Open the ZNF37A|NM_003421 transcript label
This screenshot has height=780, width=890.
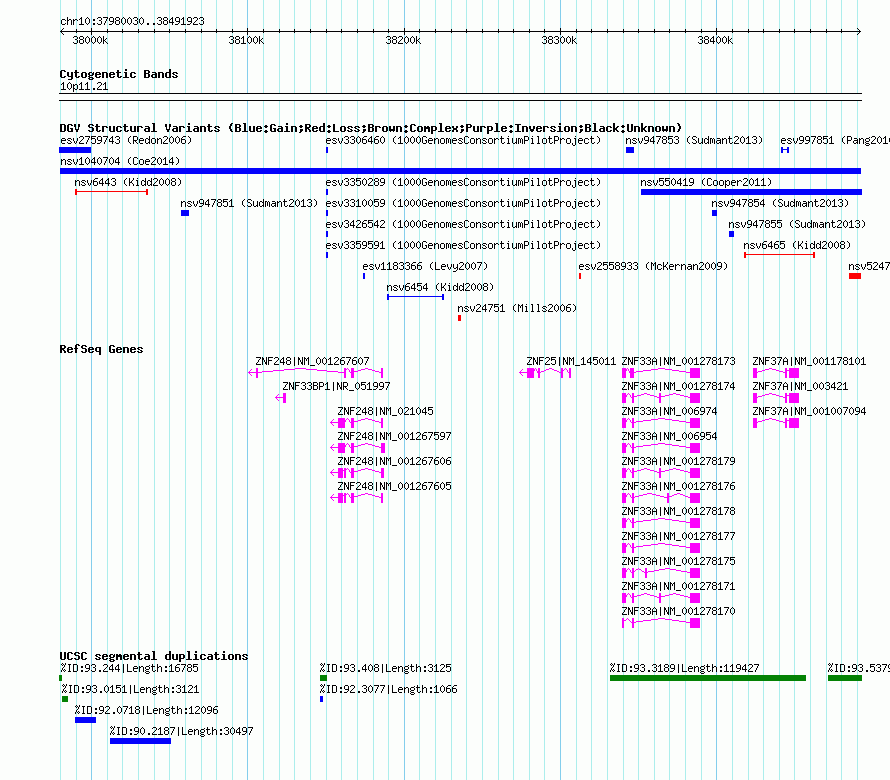point(800,386)
